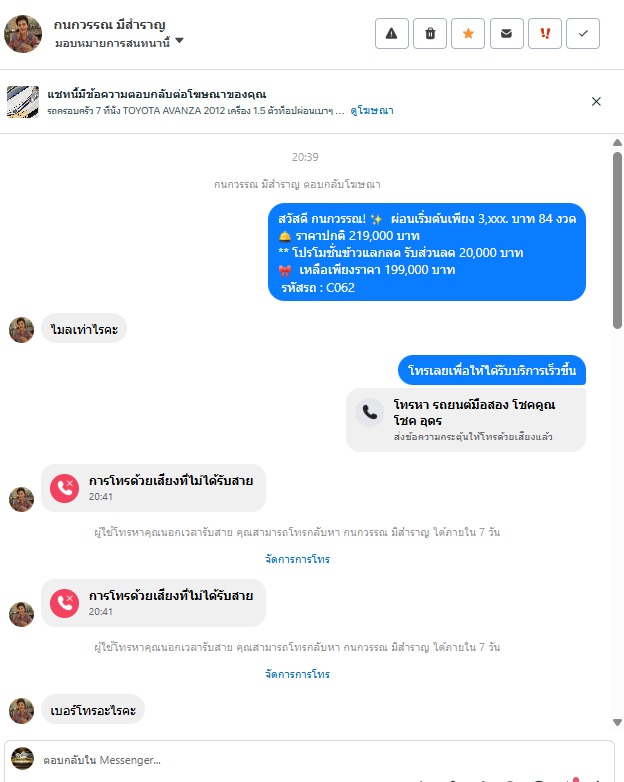Screen dimensions: 624x782
Task: Click the scrollbar down arrow
Action: tap(617, 722)
